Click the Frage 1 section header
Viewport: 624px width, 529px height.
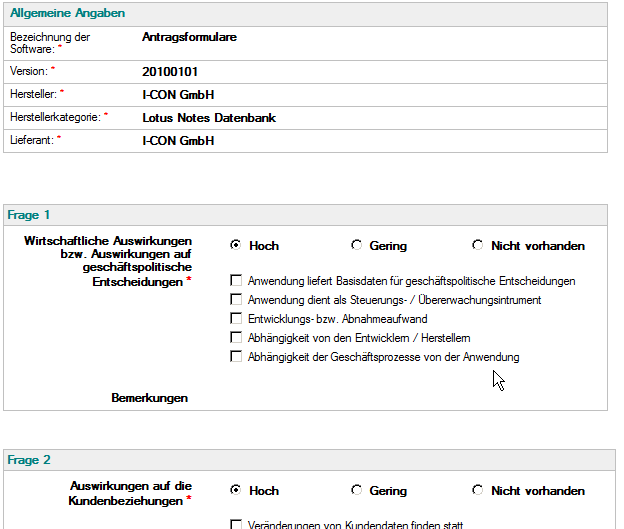click(305, 215)
